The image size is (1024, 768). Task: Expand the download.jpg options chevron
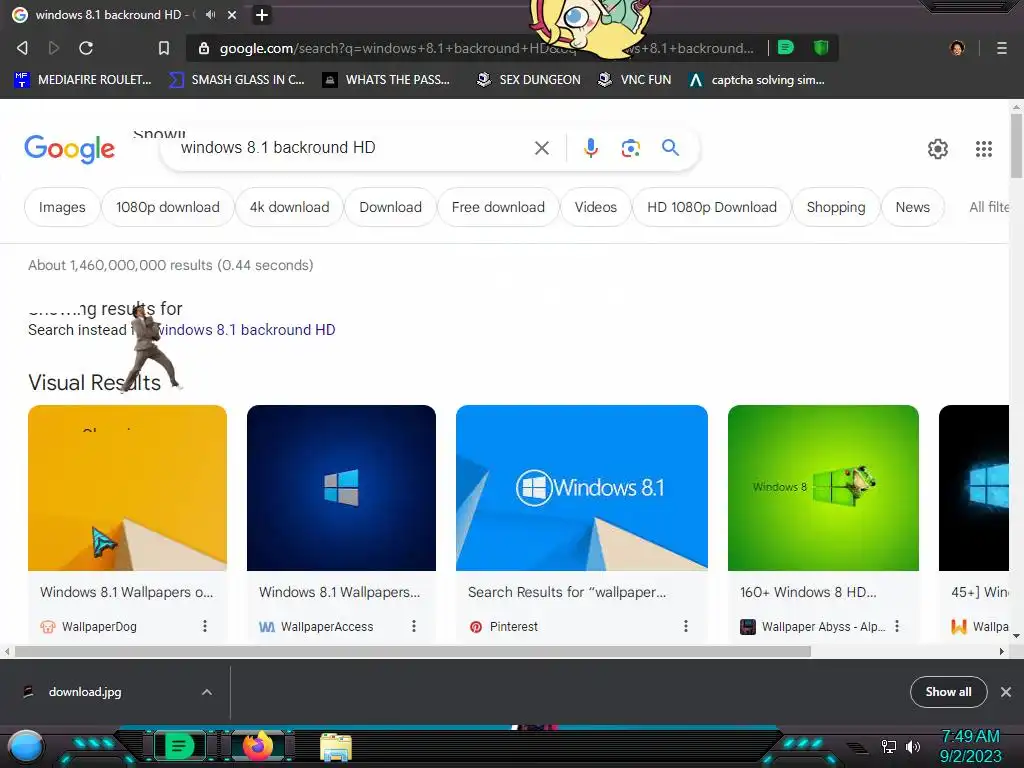pos(206,692)
